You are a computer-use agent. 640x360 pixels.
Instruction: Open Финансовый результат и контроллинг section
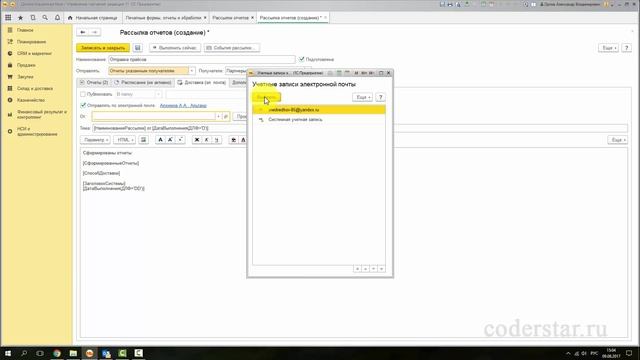point(42,114)
